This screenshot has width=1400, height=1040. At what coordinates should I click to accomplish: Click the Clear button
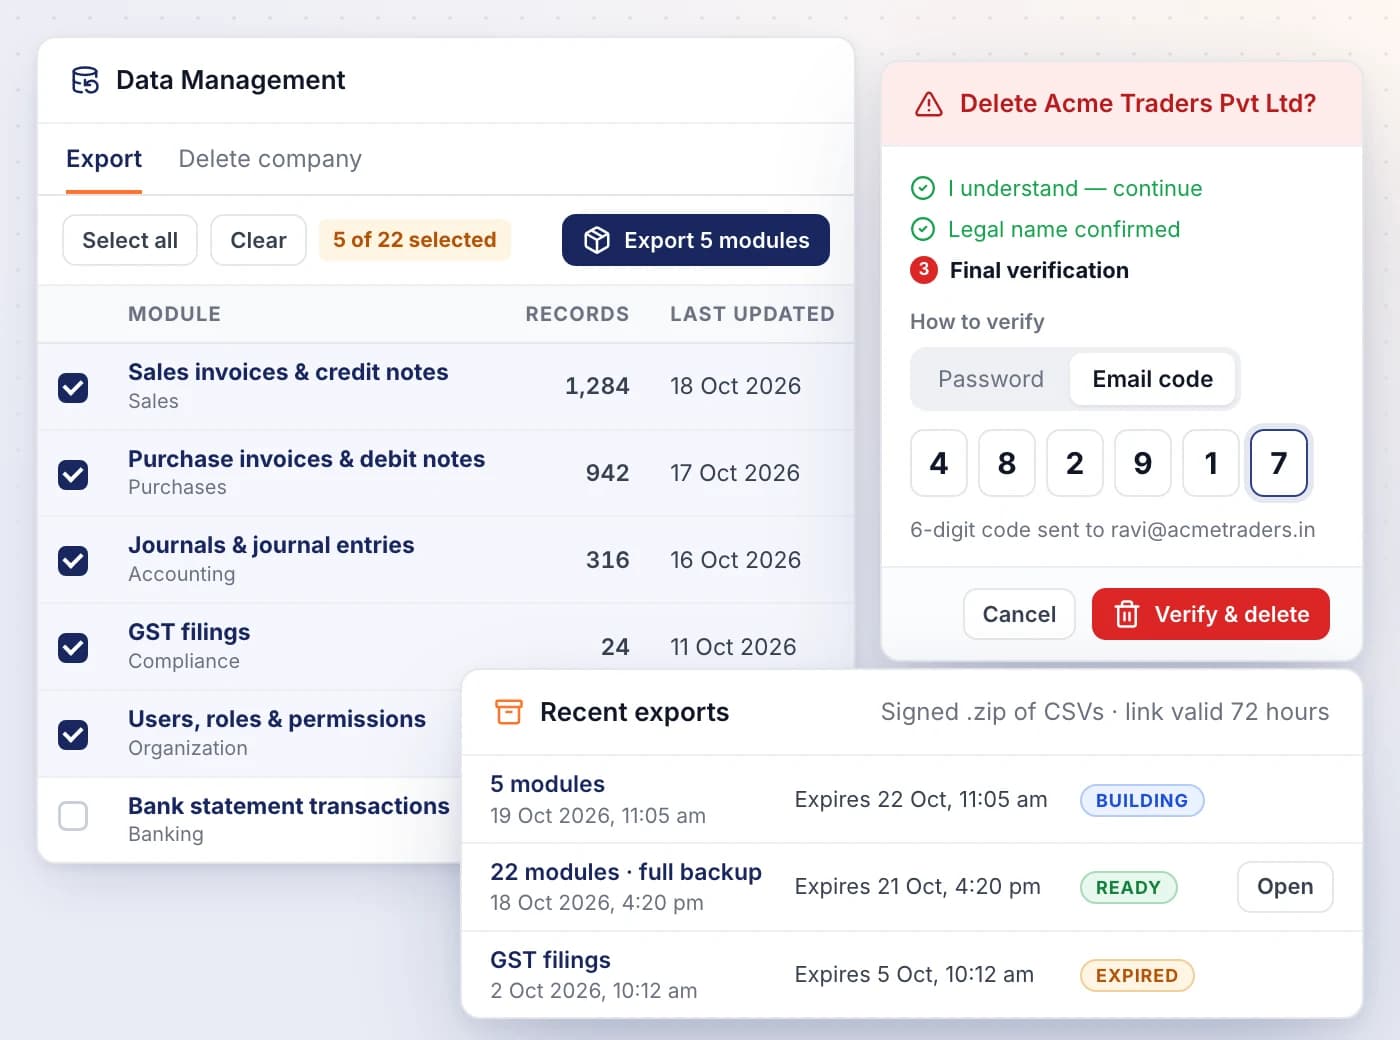(x=258, y=240)
